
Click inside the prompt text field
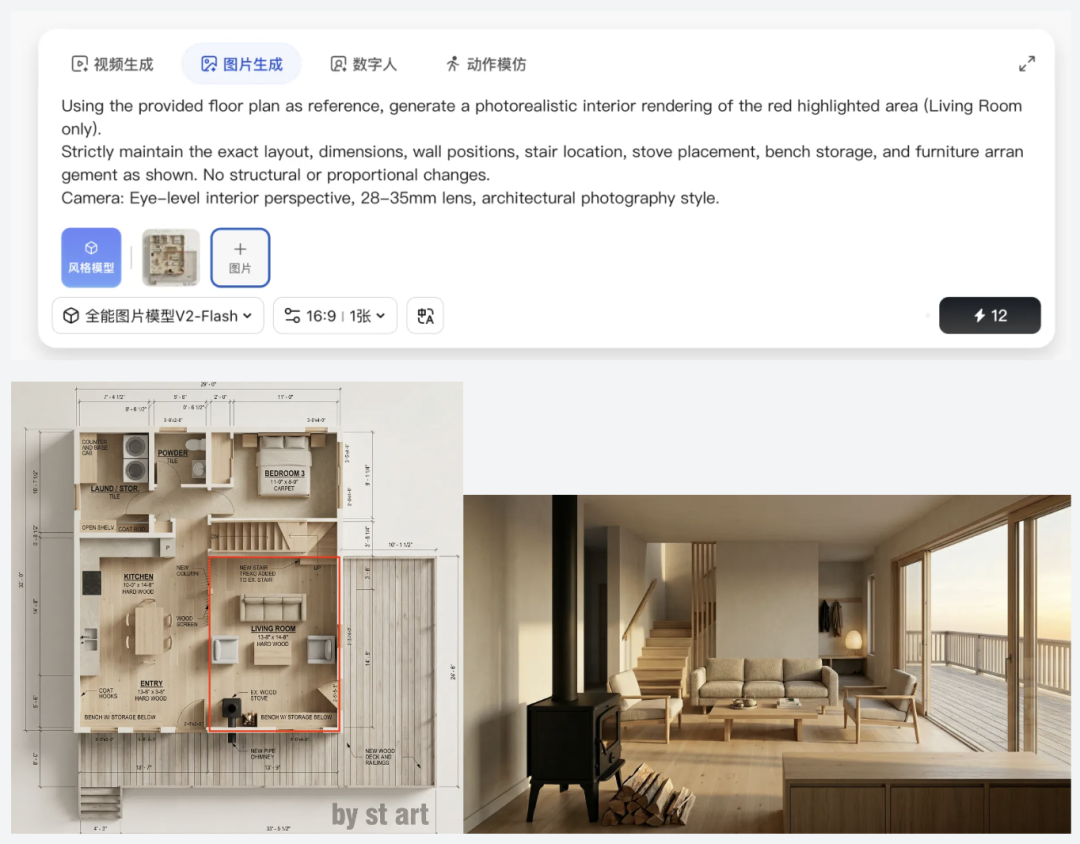(x=543, y=152)
